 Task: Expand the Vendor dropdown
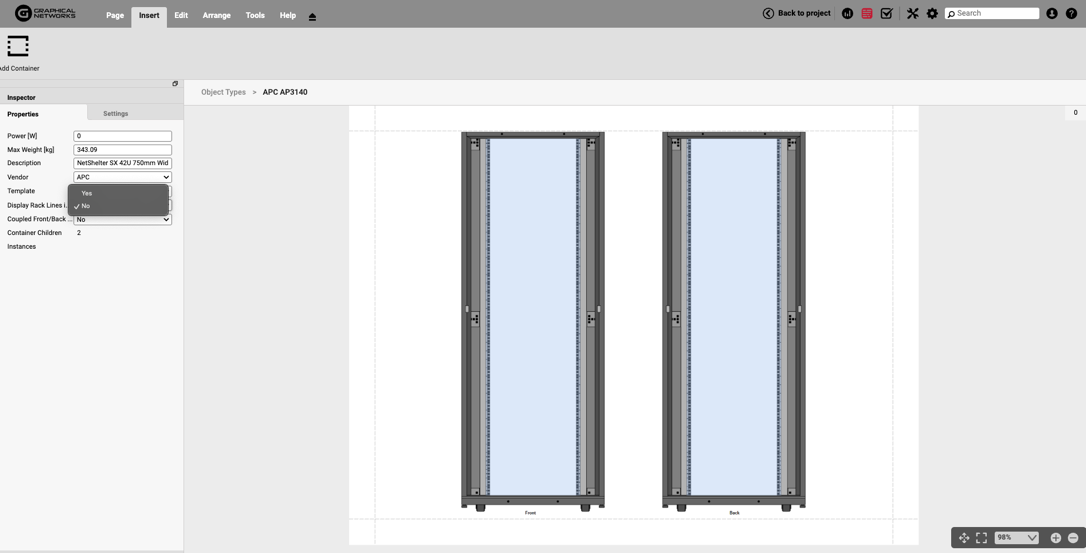click(122, 177)
